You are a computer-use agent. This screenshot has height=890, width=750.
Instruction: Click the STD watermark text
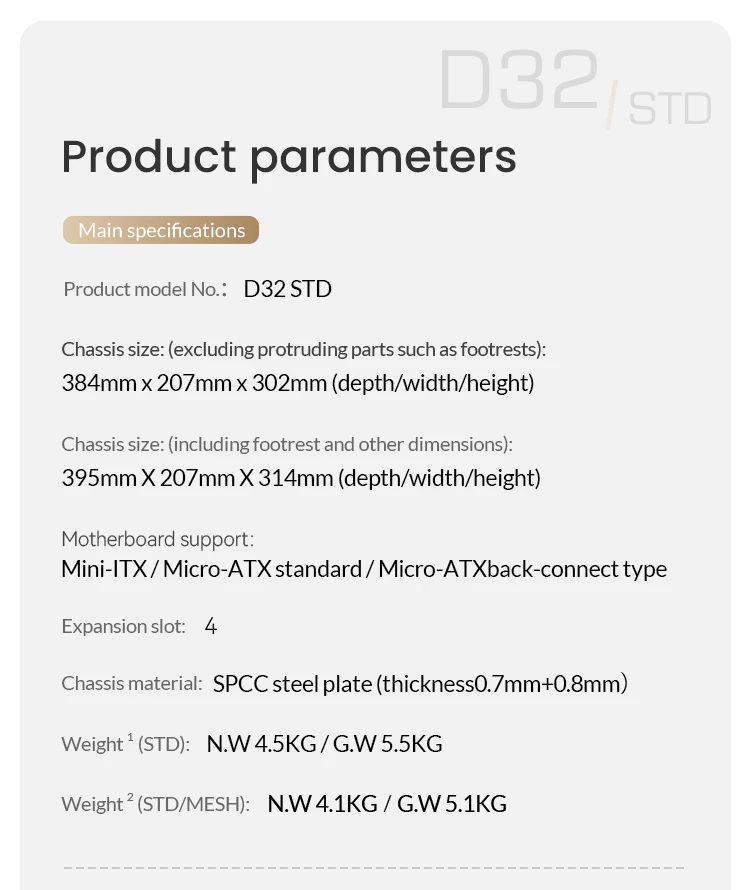coord(670,108)
